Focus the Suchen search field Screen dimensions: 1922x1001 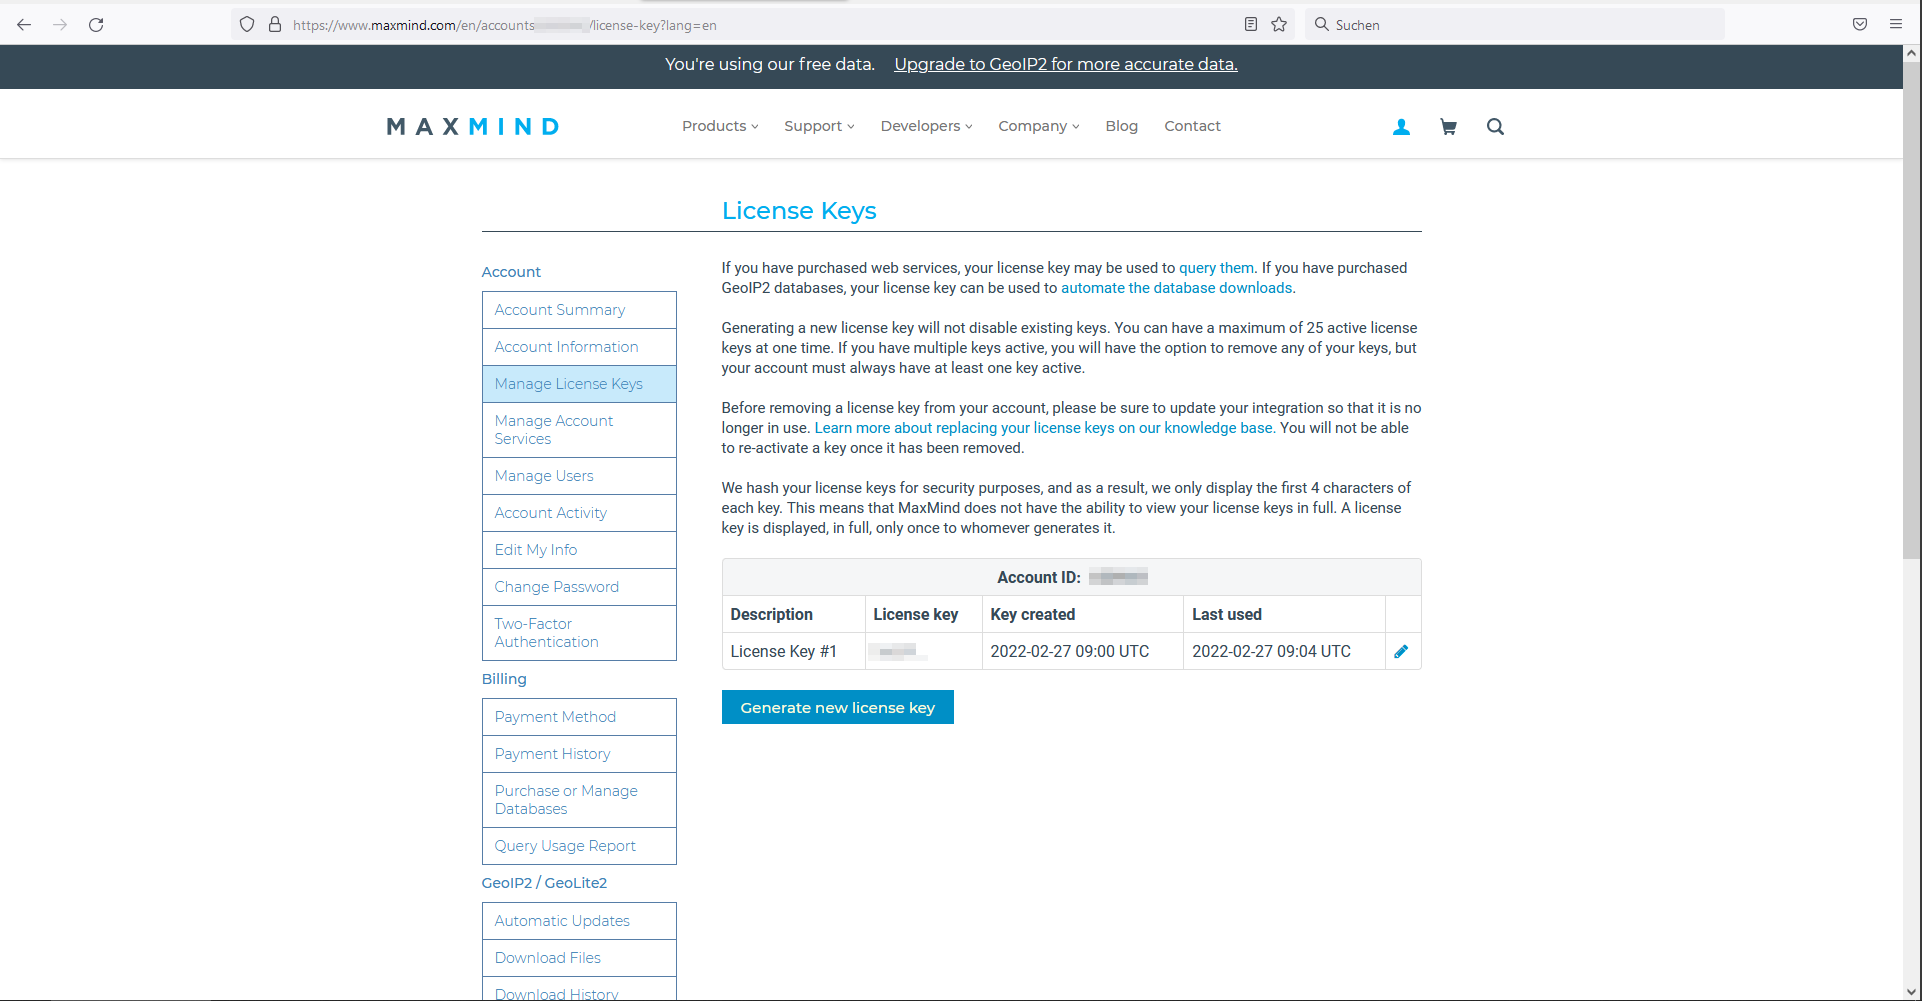(x=1514, y=25)
